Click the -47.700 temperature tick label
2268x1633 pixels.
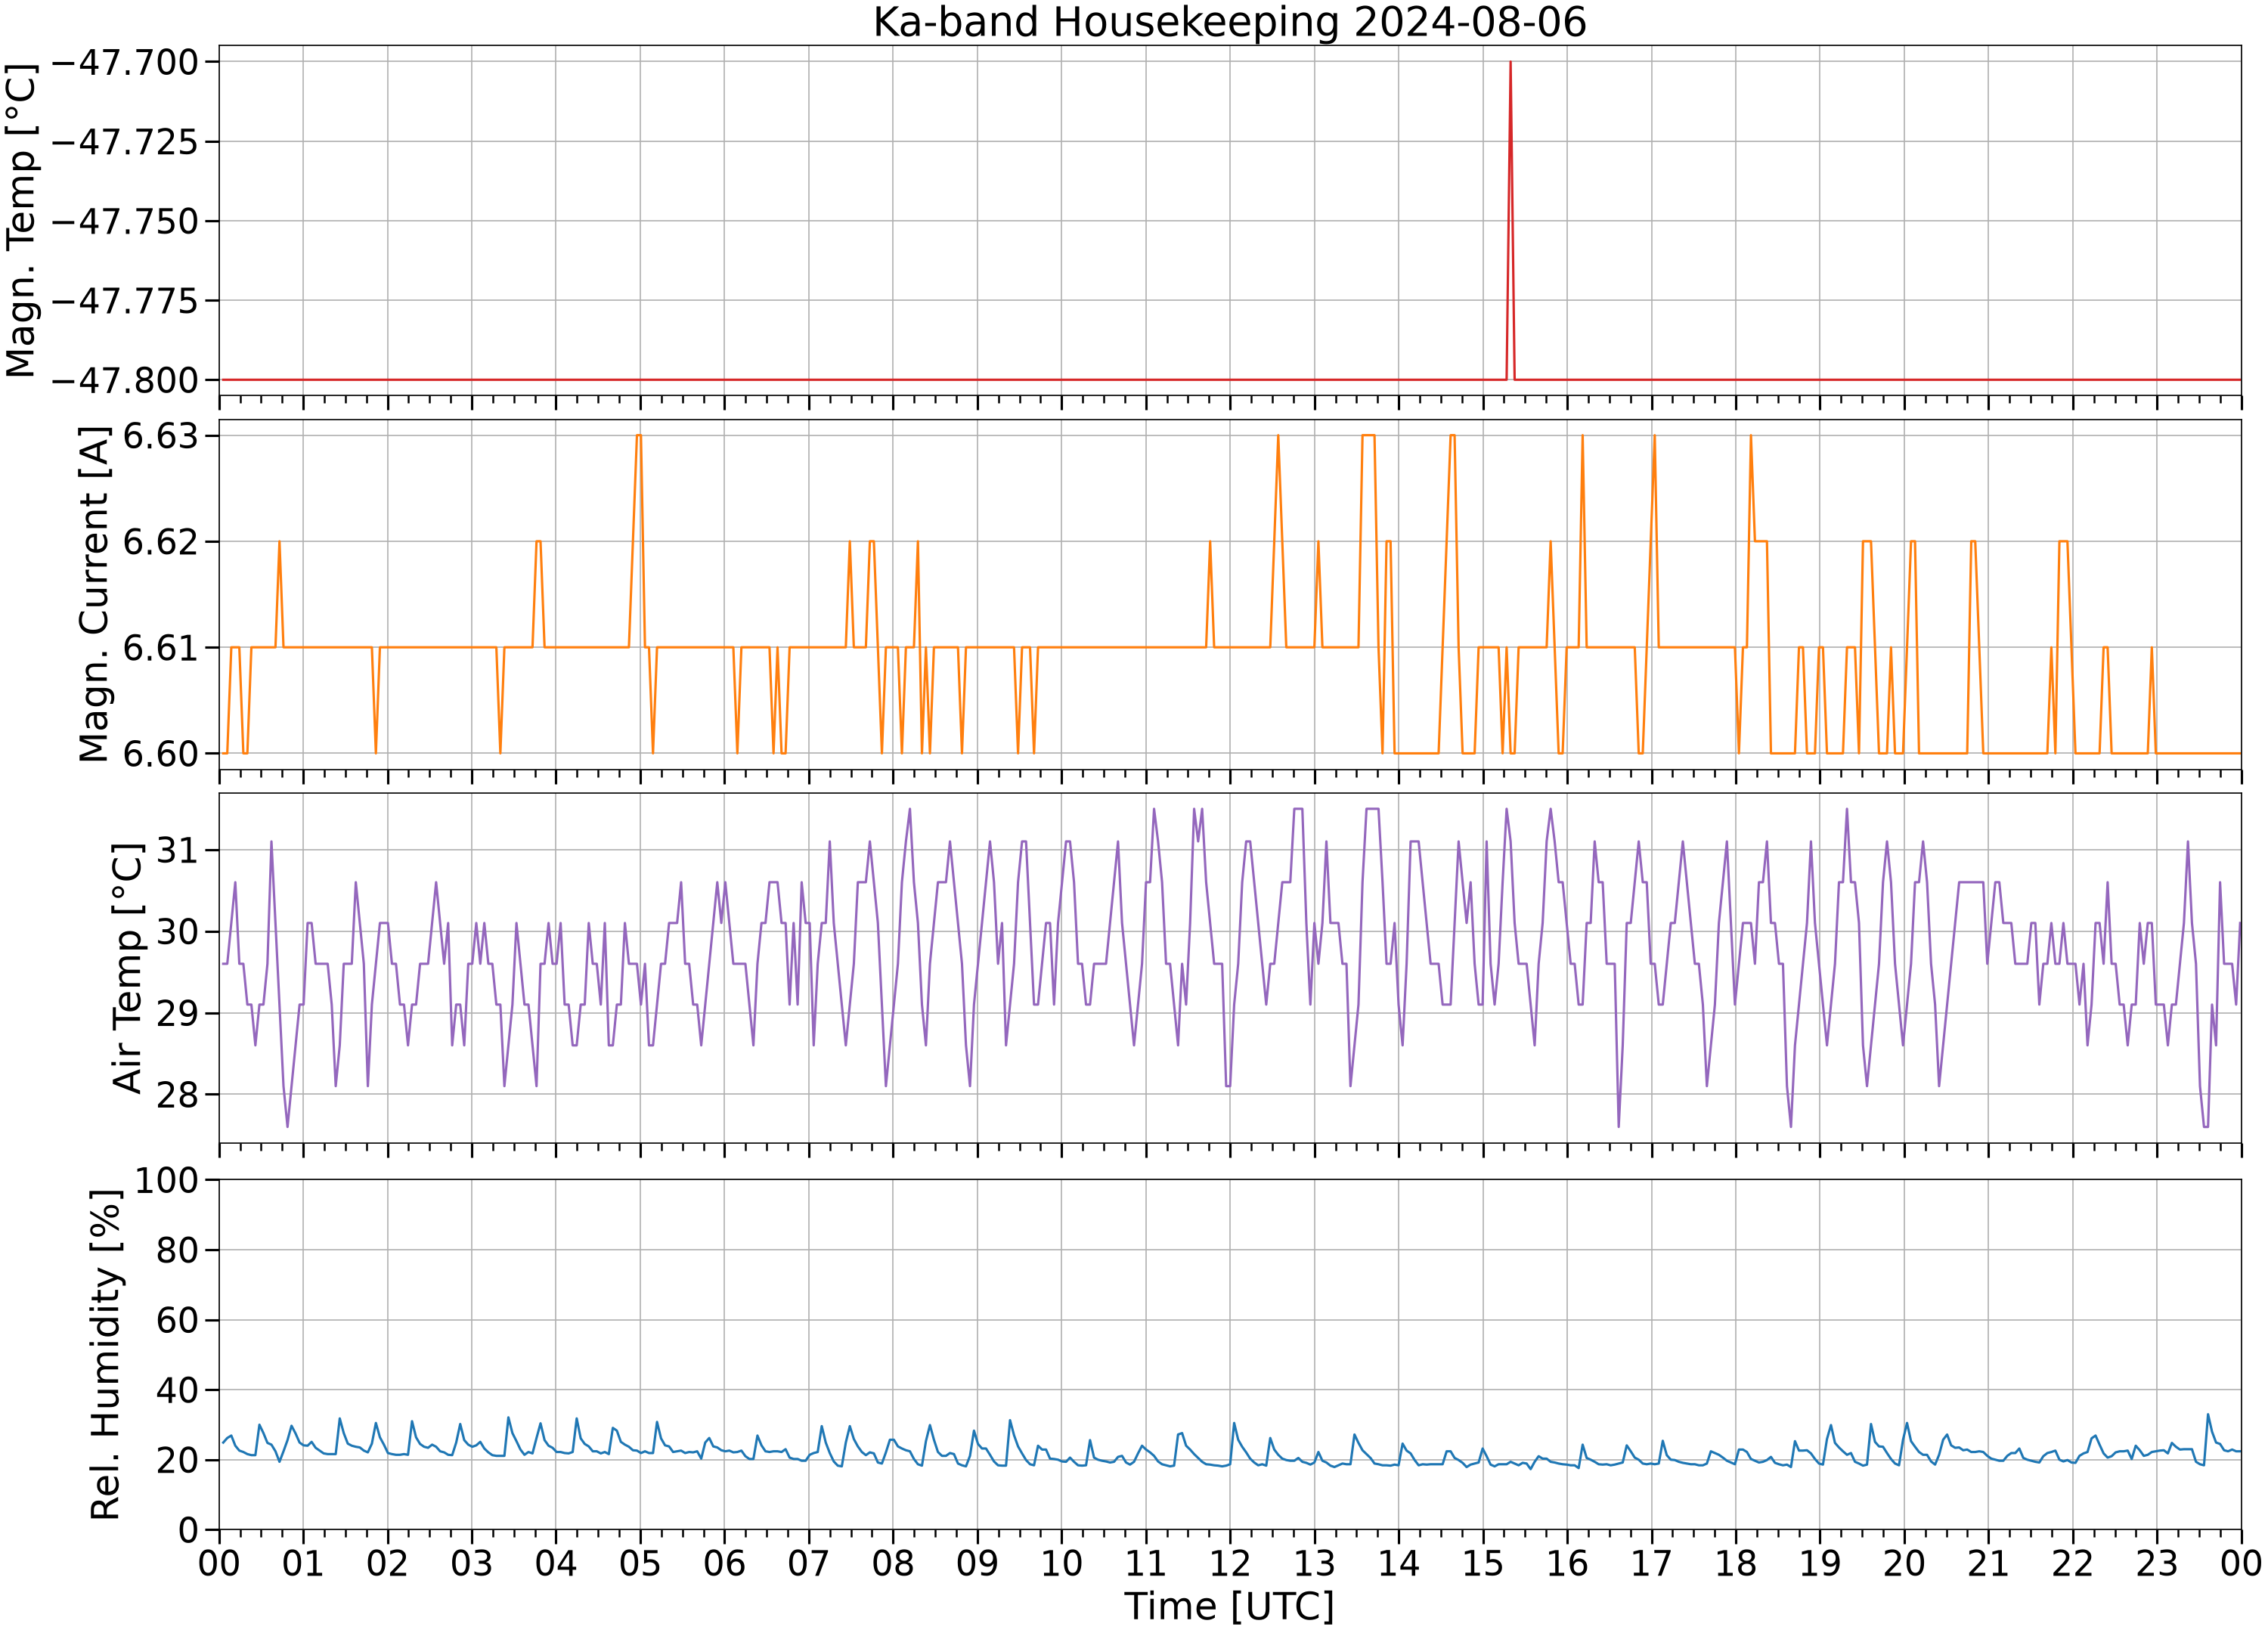[124, 62]
